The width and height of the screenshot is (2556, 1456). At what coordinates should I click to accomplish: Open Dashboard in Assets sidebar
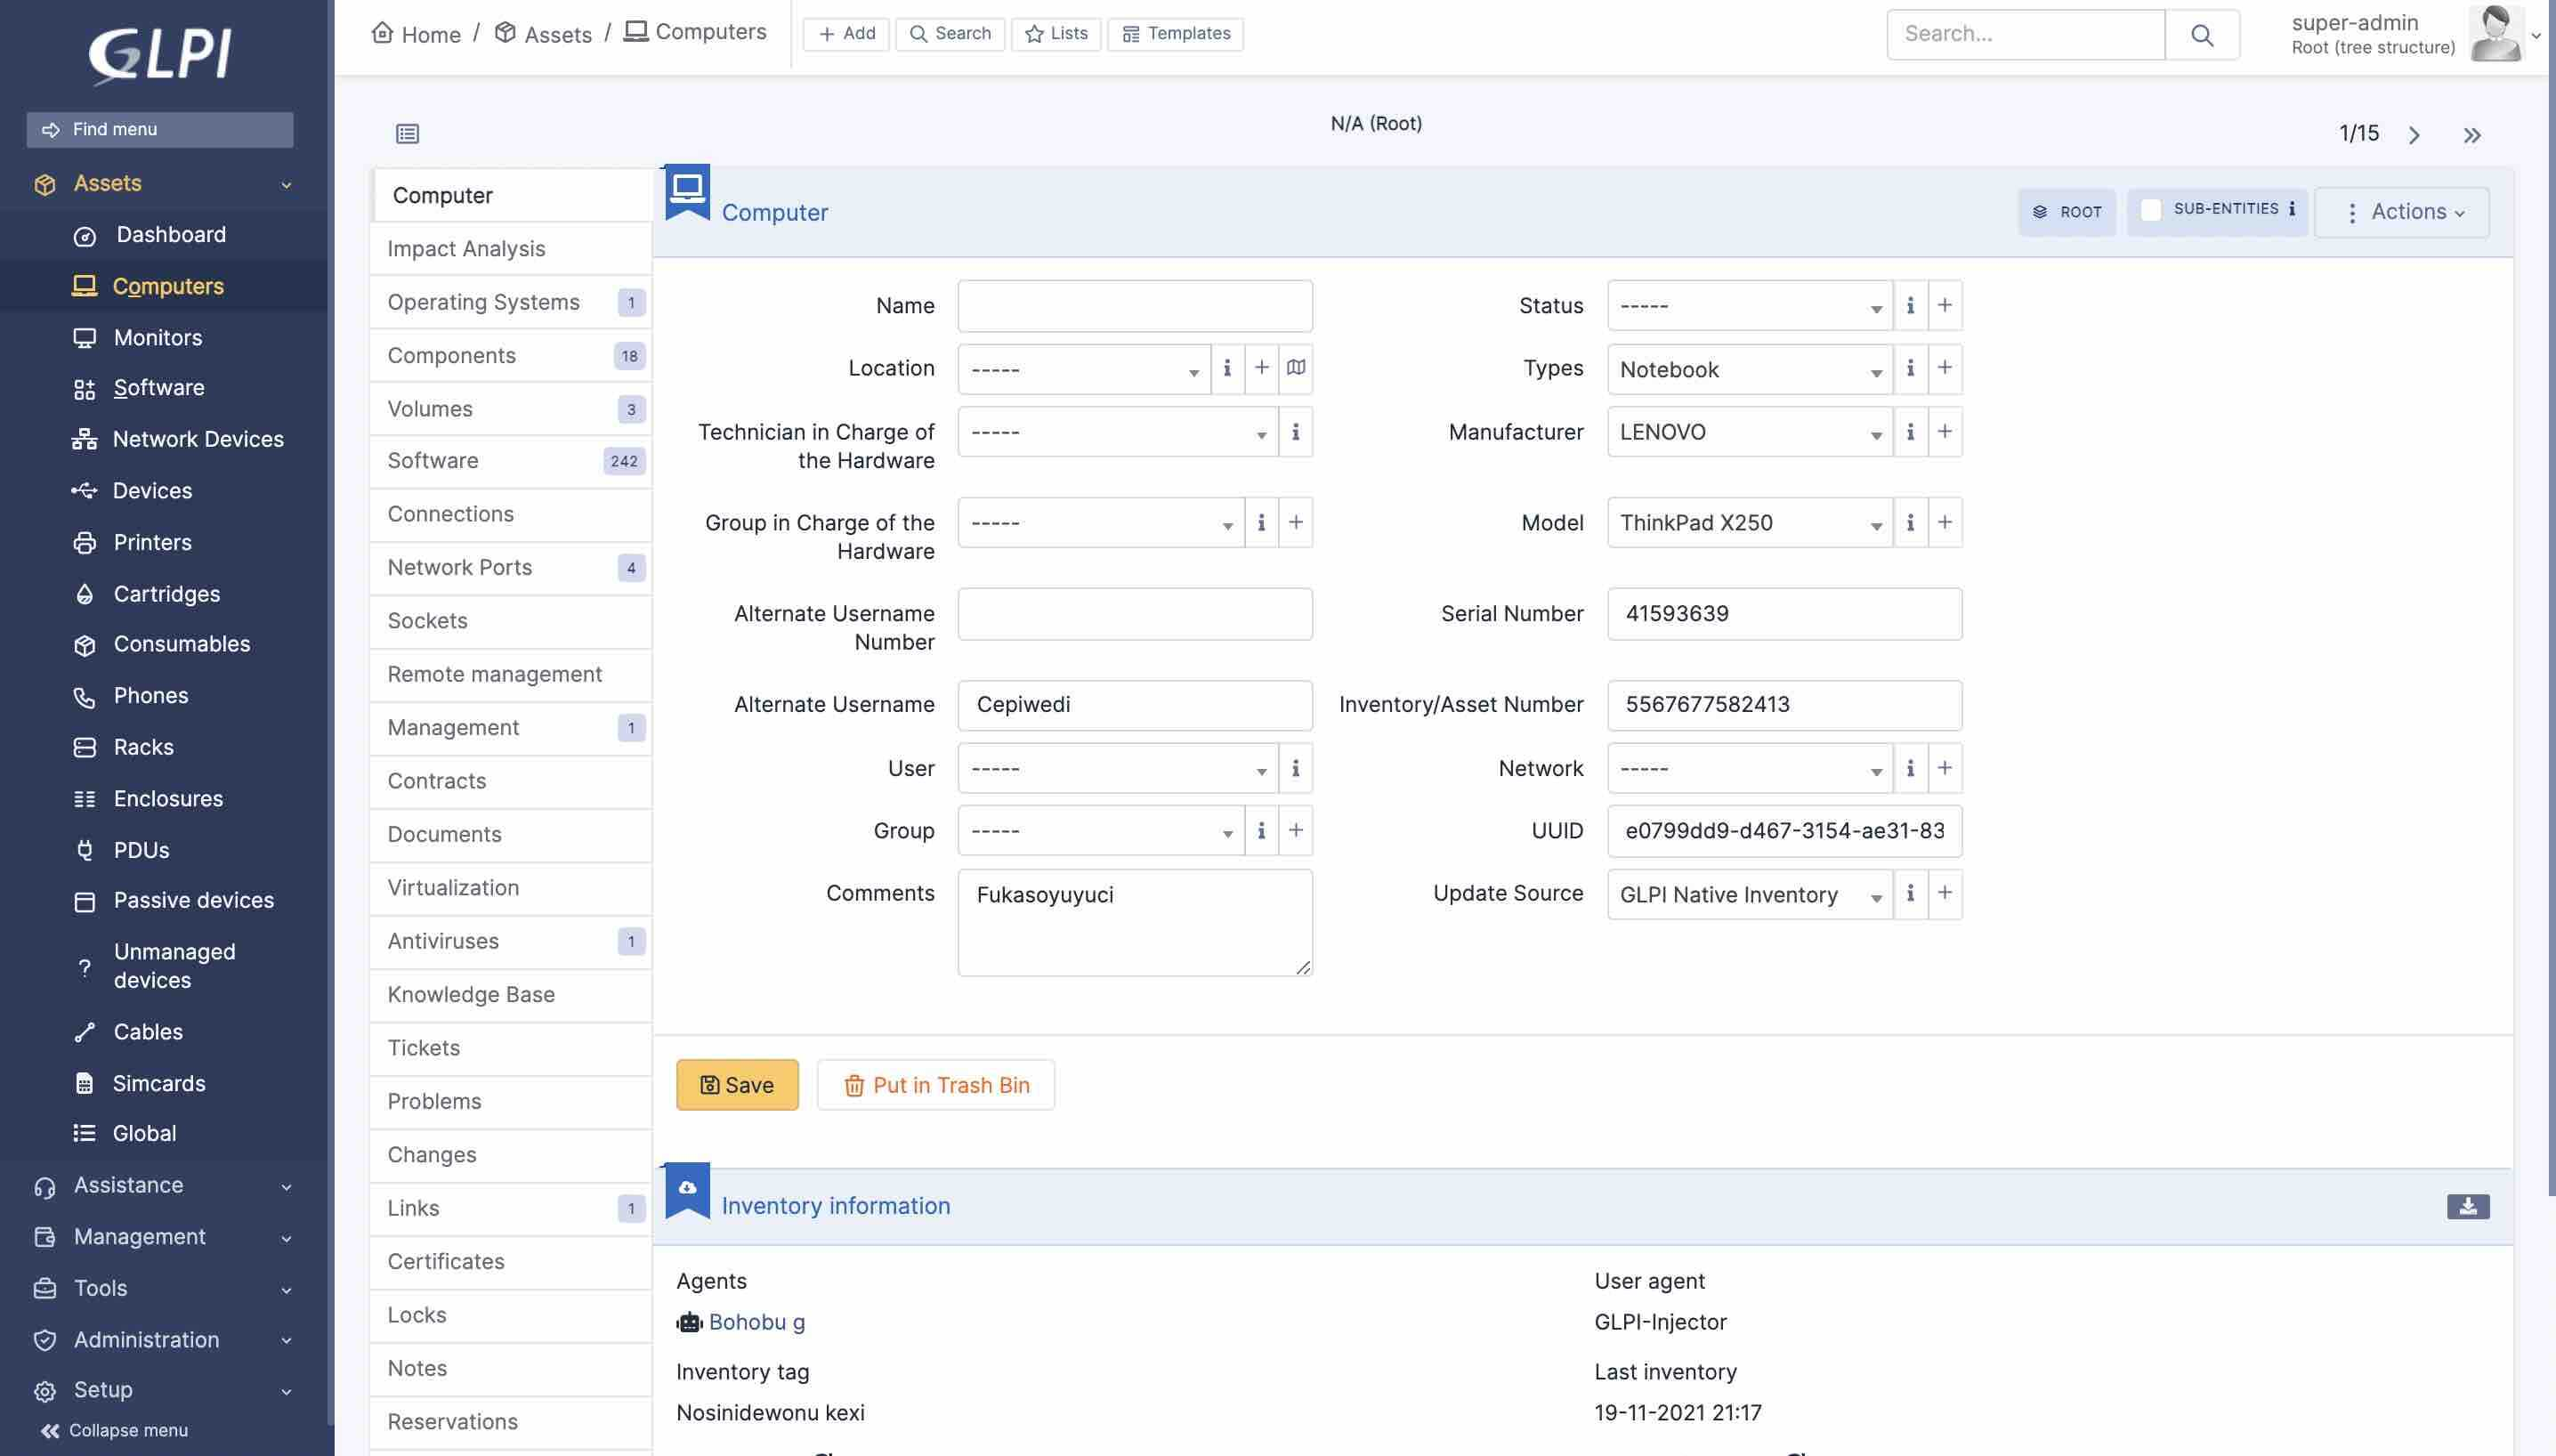click(171, 235)
